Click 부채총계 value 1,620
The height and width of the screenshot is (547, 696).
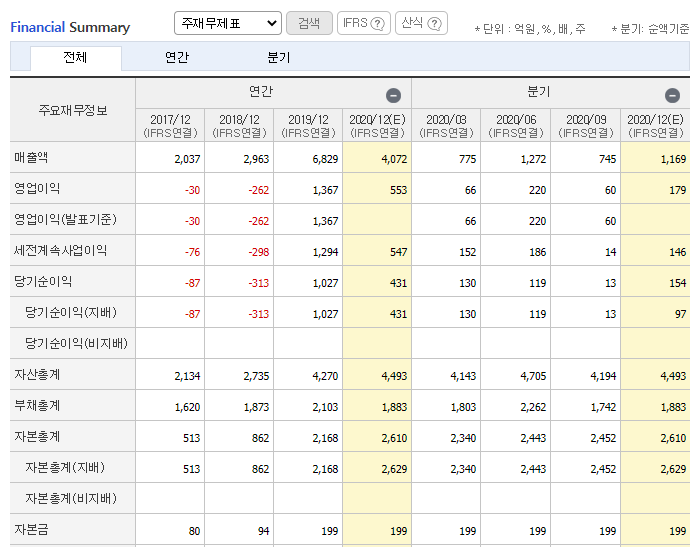[x=187, y=407]
